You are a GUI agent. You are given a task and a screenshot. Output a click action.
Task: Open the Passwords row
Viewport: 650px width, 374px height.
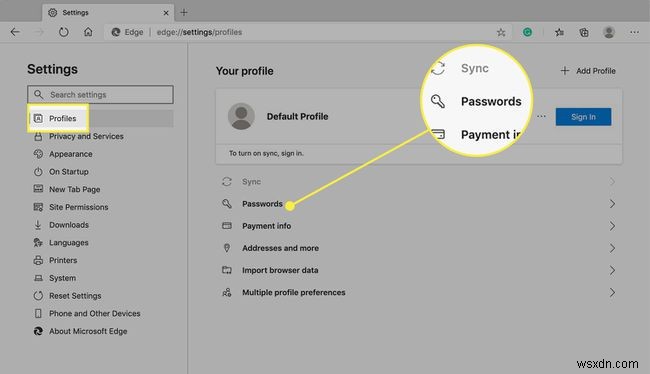point(419,204)
